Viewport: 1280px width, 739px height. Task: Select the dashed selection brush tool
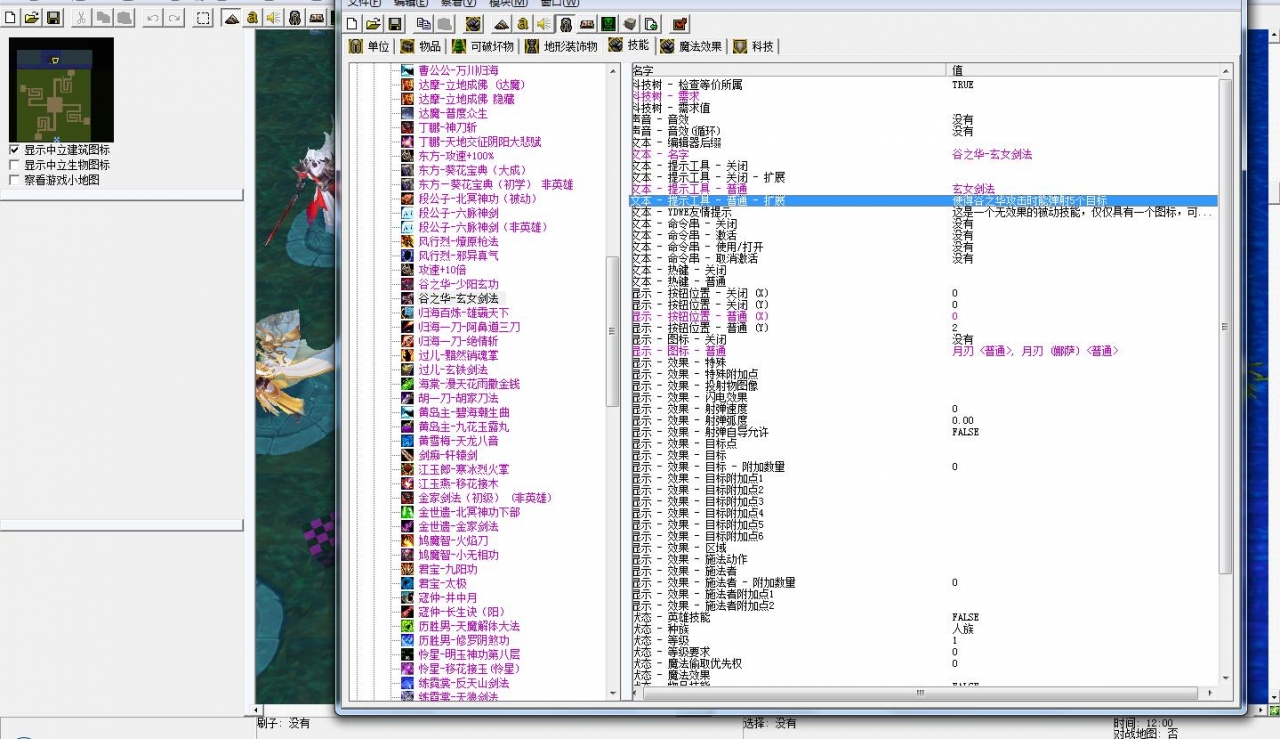click(x=203, y=18)
